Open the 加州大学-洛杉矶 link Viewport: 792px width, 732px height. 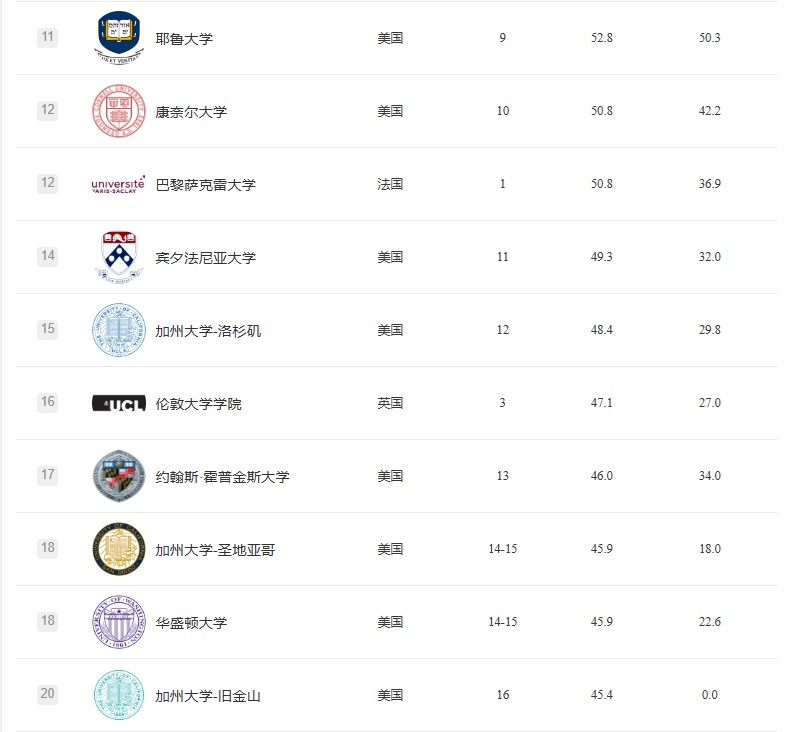click(x=208, y=331)
